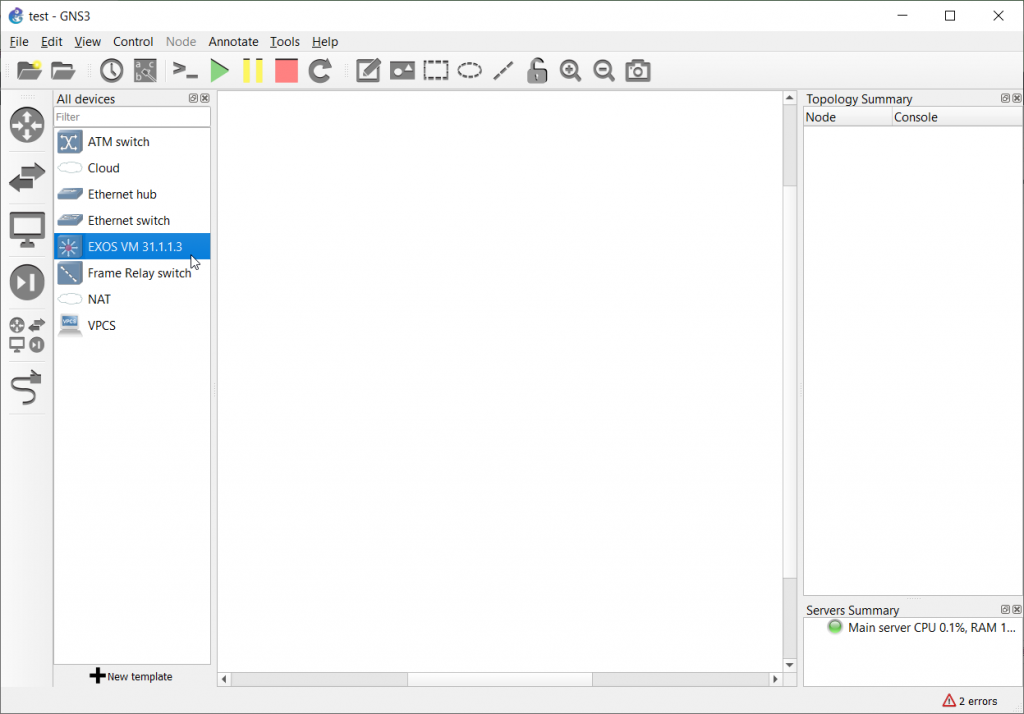
Task: Reload all nodes icon
Action: point(320,71)
